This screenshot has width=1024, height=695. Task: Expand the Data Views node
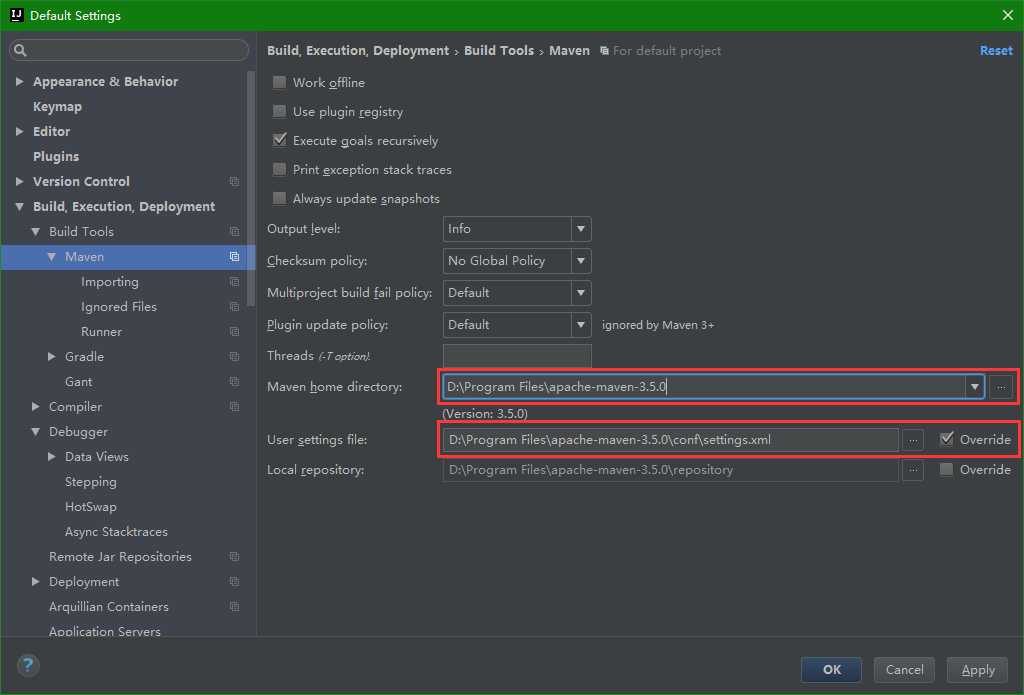click(x=52, y=457)
